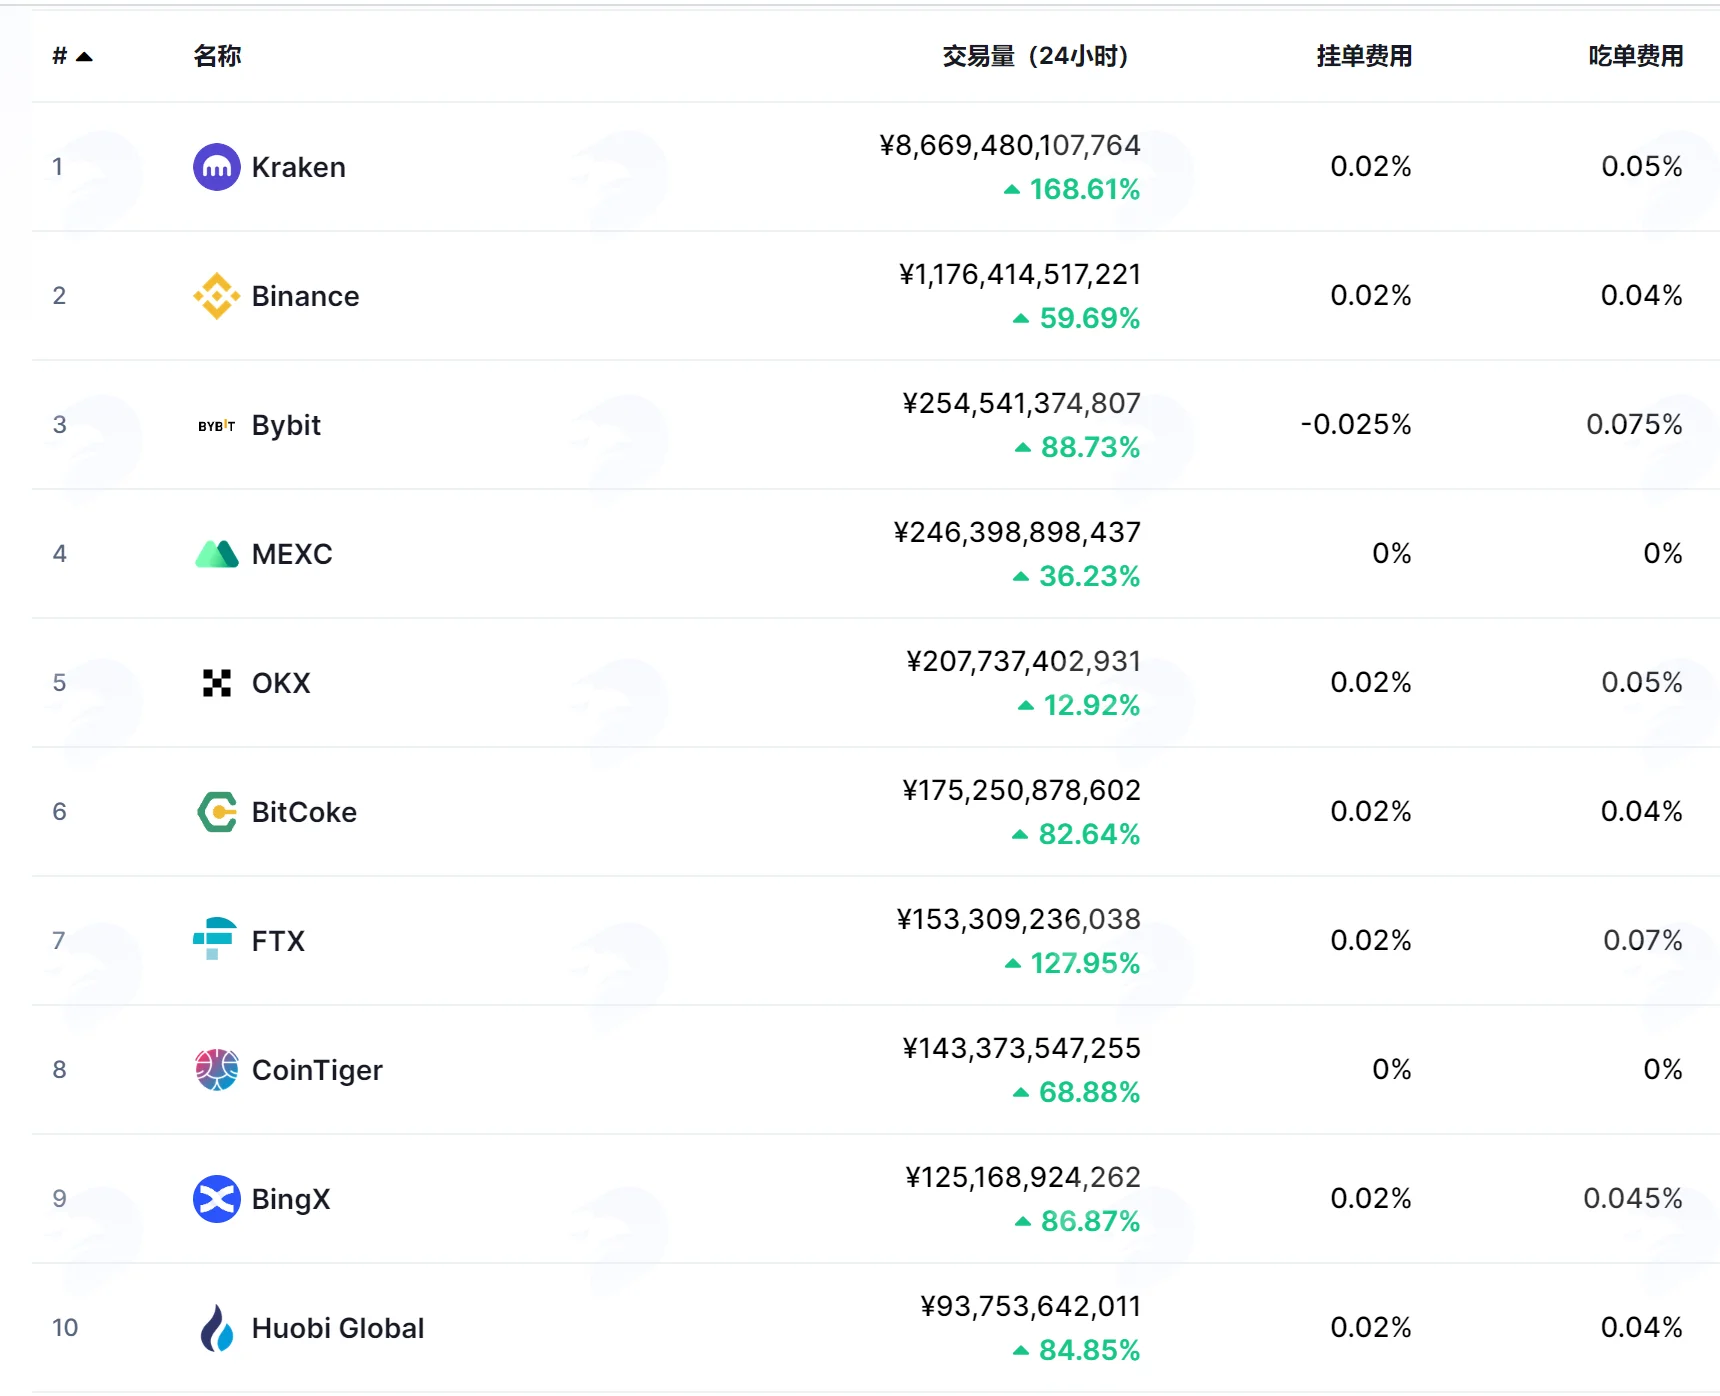Click the CoinTiger logo icon
The height and width of the screenshot is (1396, 1720).
pos(216,1070)
